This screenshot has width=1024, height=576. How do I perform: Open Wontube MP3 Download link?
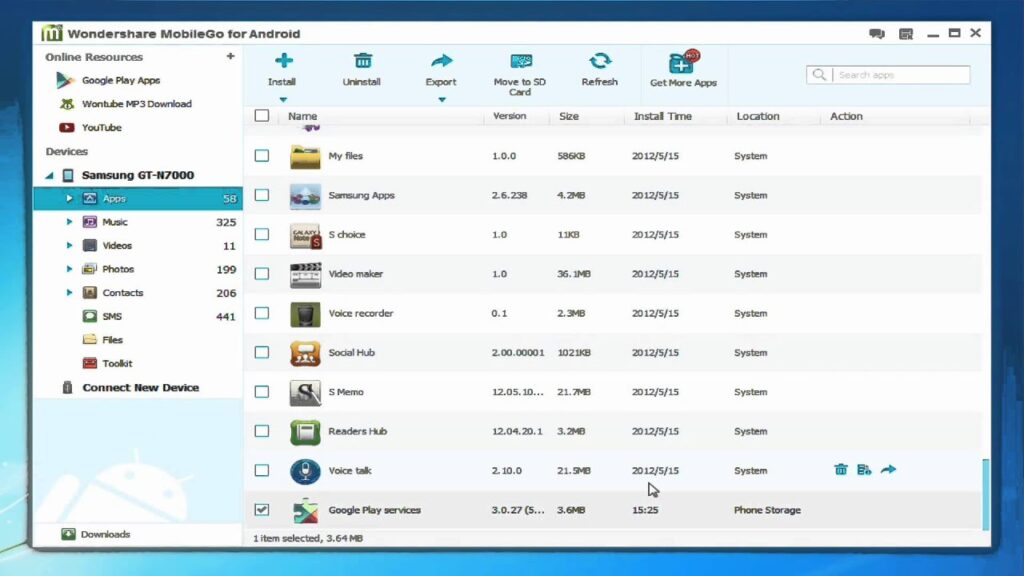click(x=136, y=104)
